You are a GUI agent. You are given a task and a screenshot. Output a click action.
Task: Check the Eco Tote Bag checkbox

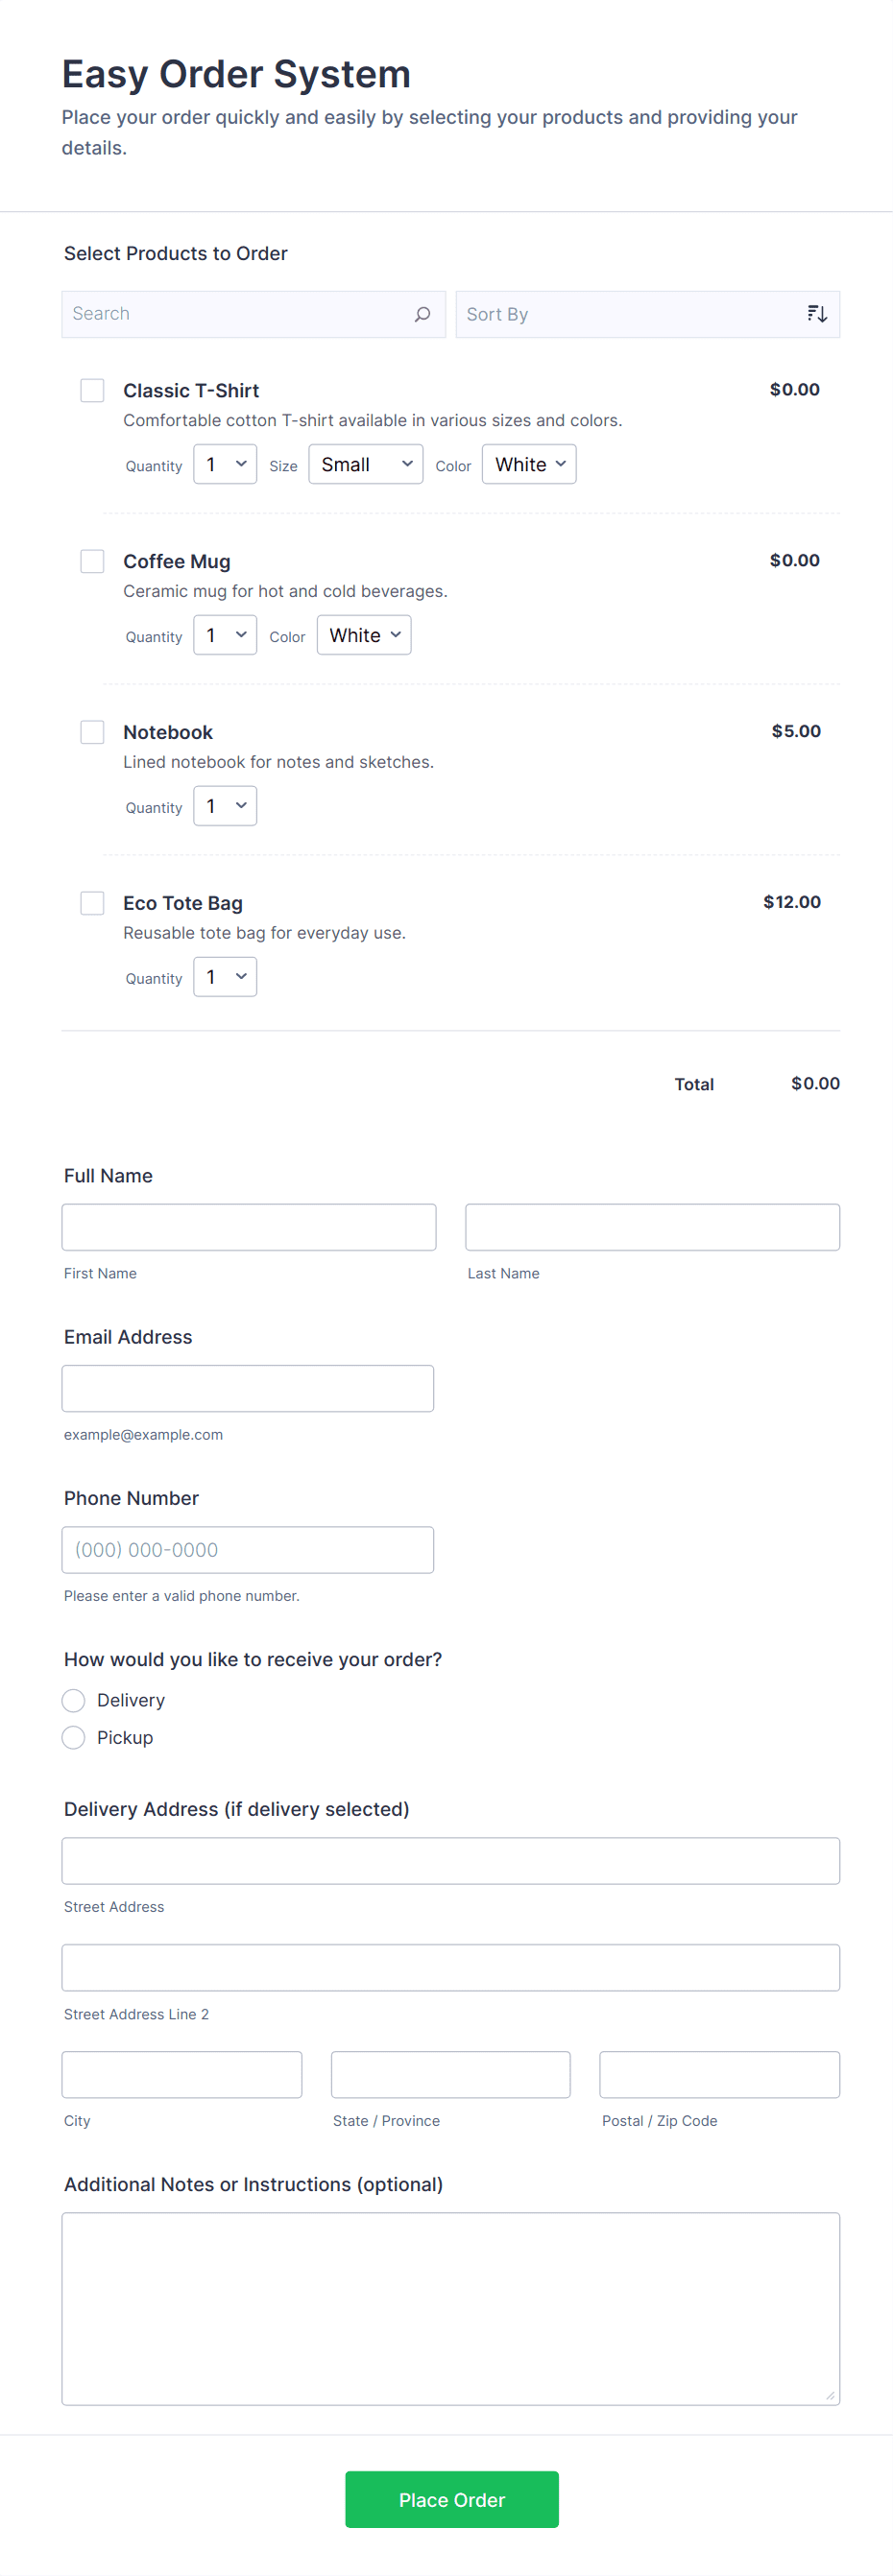[92, 902]
